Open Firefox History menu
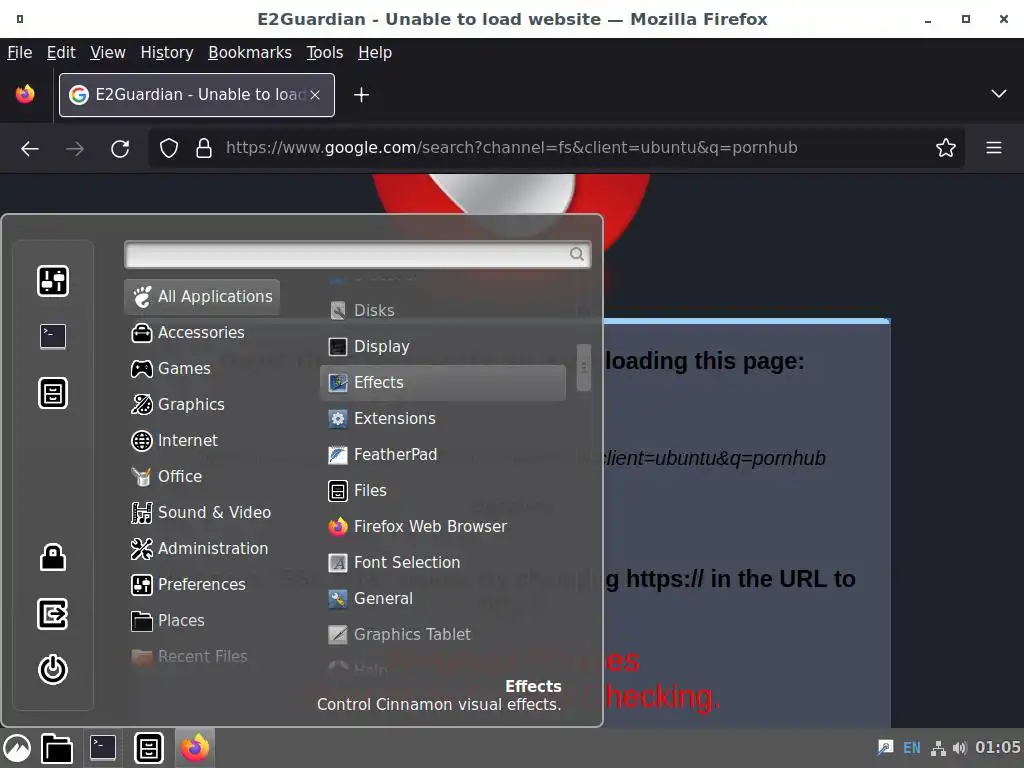This screenshot has width=1024, height=768. tap(167, 52)
